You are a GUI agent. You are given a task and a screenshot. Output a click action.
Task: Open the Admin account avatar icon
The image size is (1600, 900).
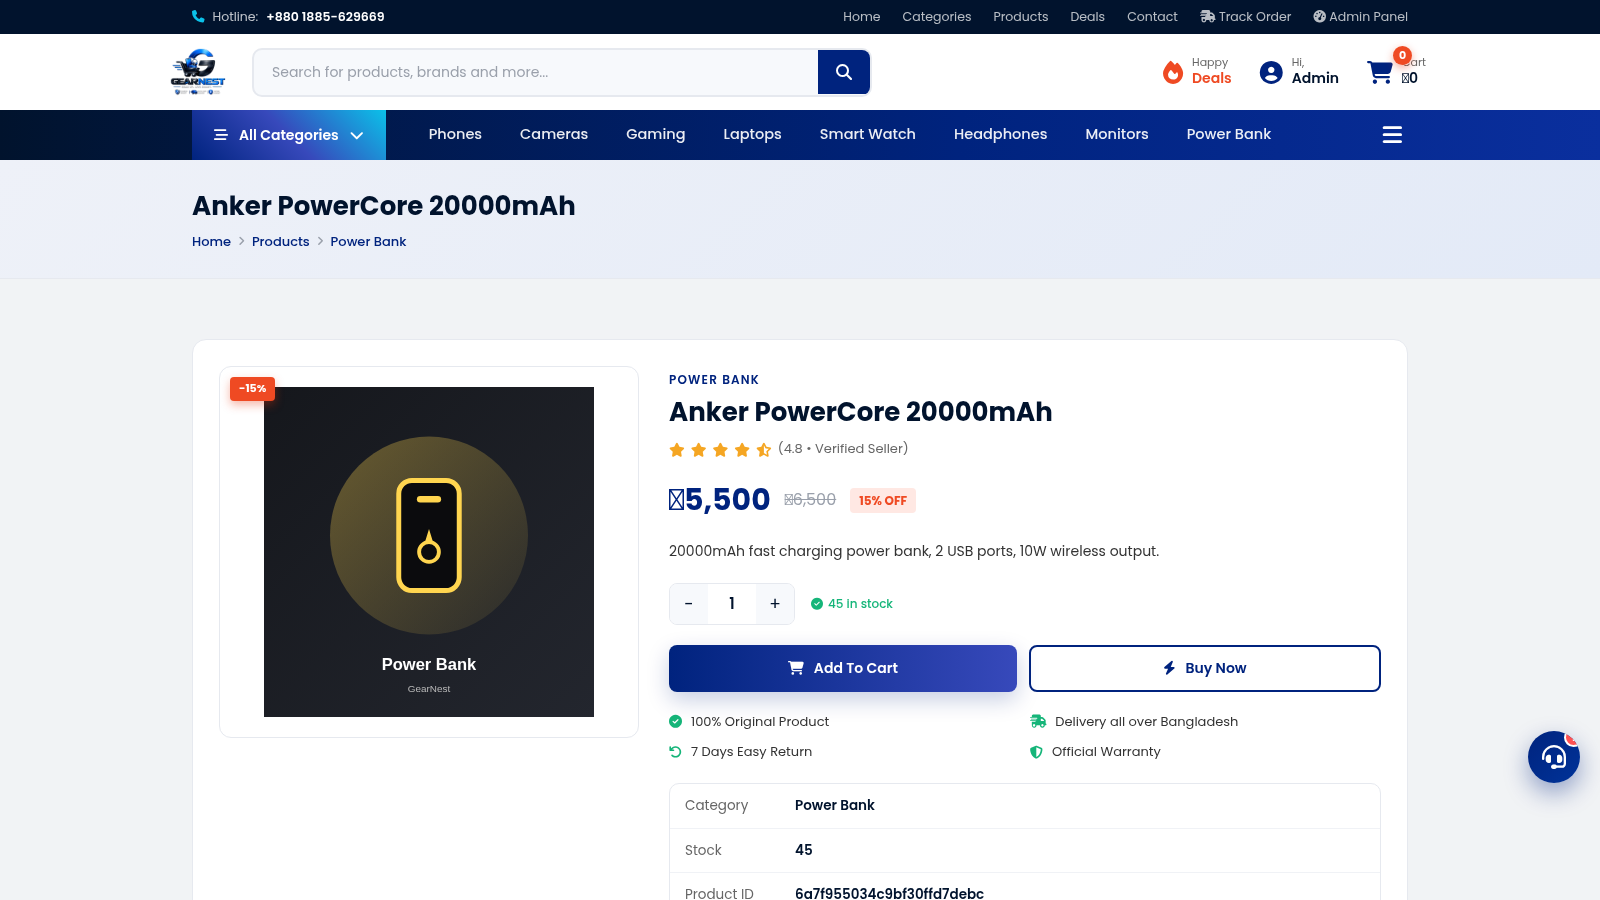(x=1271, y=72)
